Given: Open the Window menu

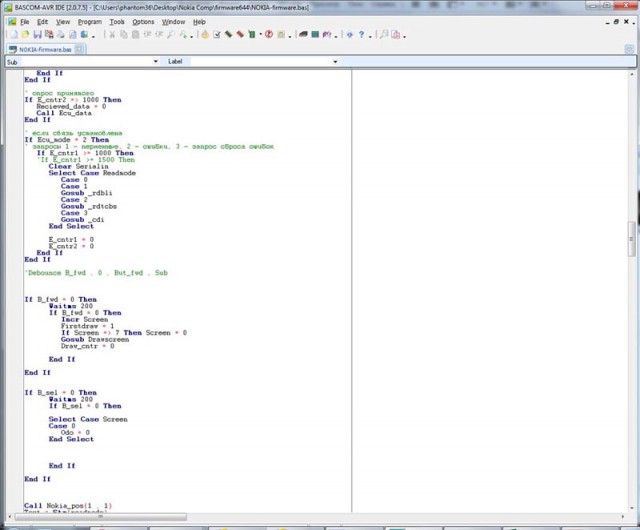Looking at the screenshot, I should [x=173, y=22].
